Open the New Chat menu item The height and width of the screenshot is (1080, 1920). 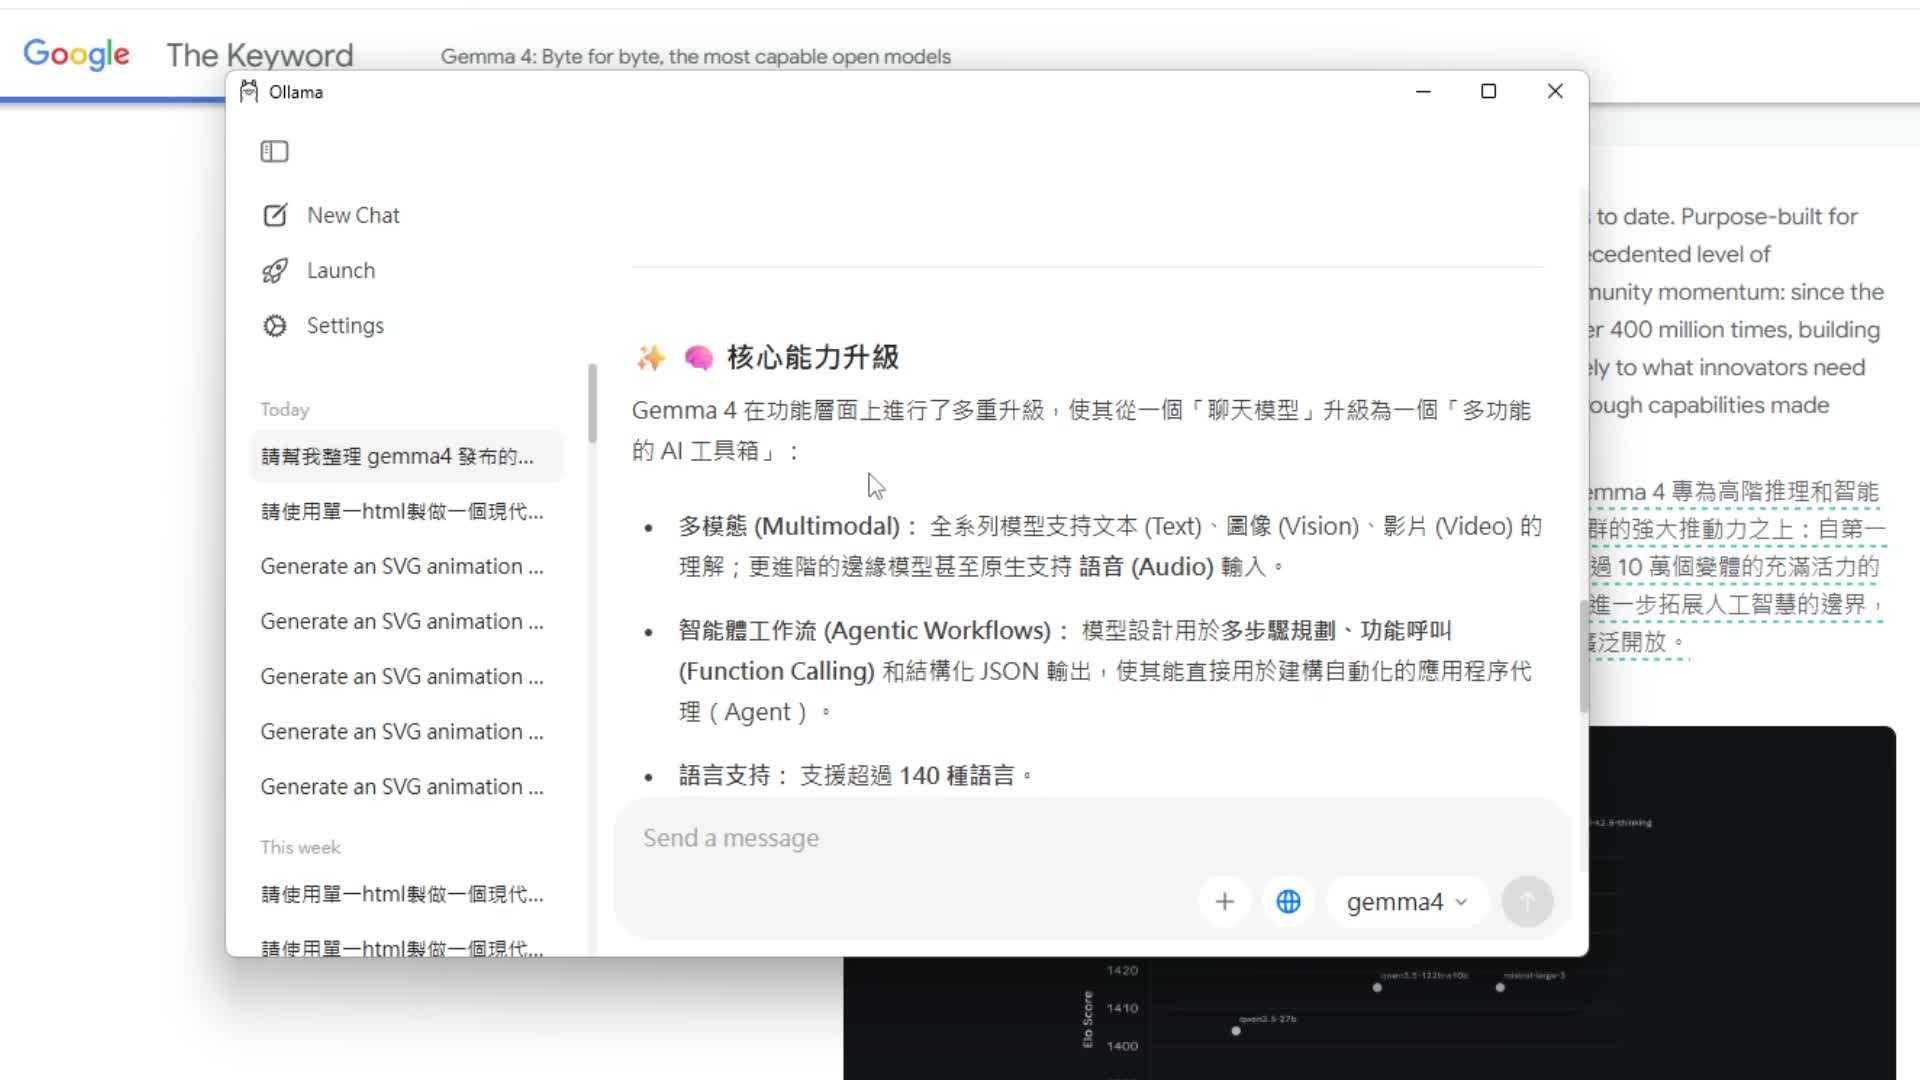[353, 215]
